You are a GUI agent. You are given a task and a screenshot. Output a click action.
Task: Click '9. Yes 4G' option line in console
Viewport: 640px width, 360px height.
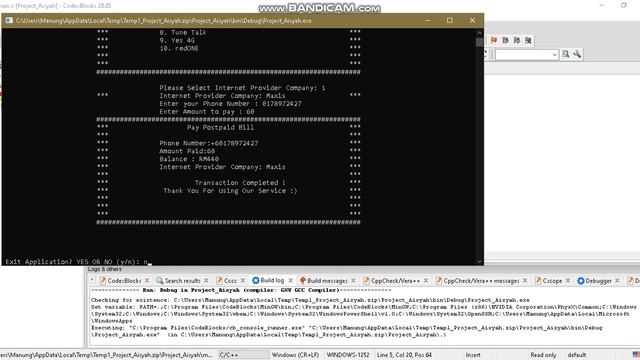click(x=177, y=40)
